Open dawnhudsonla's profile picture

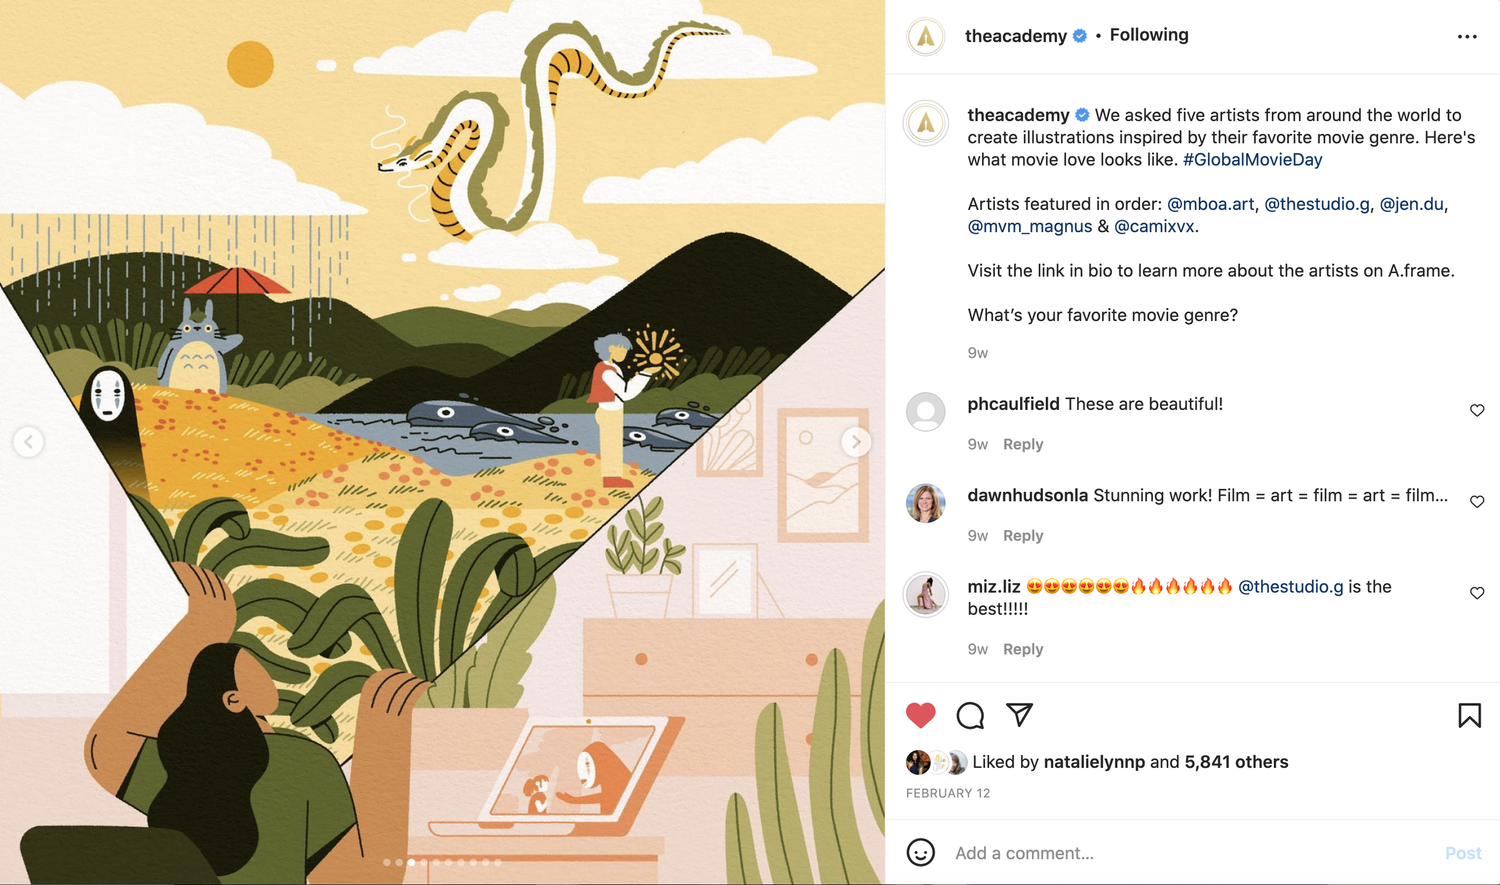pos(926,503)
